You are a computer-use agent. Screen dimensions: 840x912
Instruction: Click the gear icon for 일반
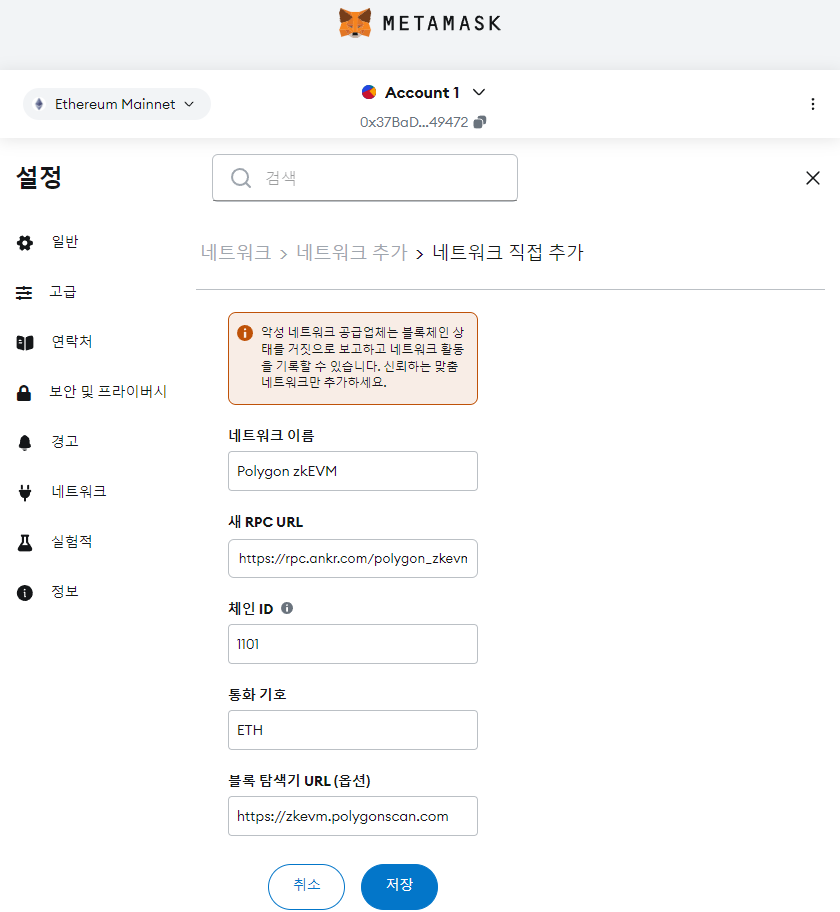pyautogui.click(x=25, y=243)
